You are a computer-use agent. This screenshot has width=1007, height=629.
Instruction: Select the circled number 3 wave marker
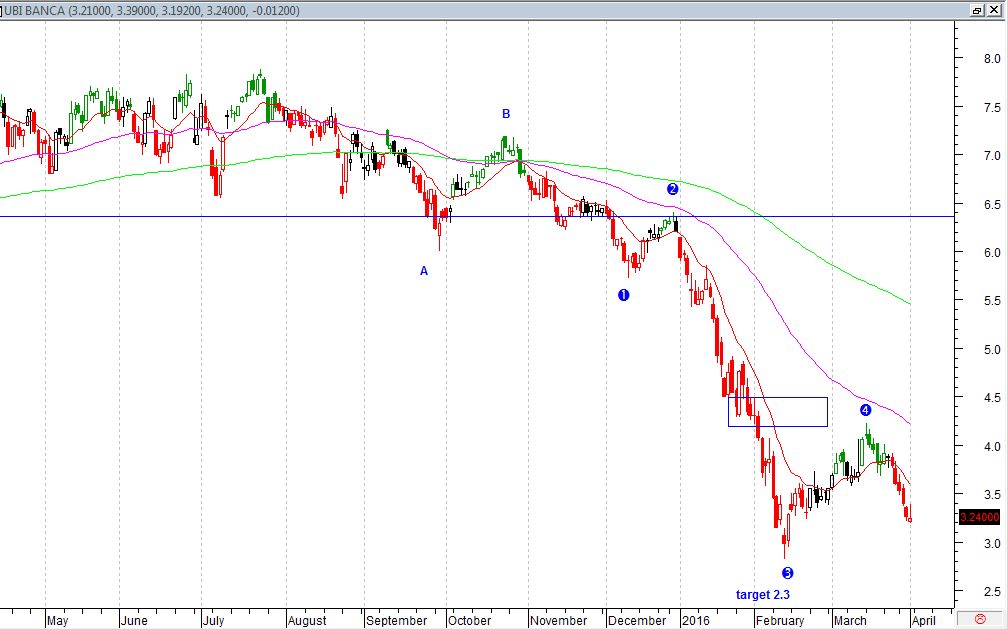pos(787,573)
